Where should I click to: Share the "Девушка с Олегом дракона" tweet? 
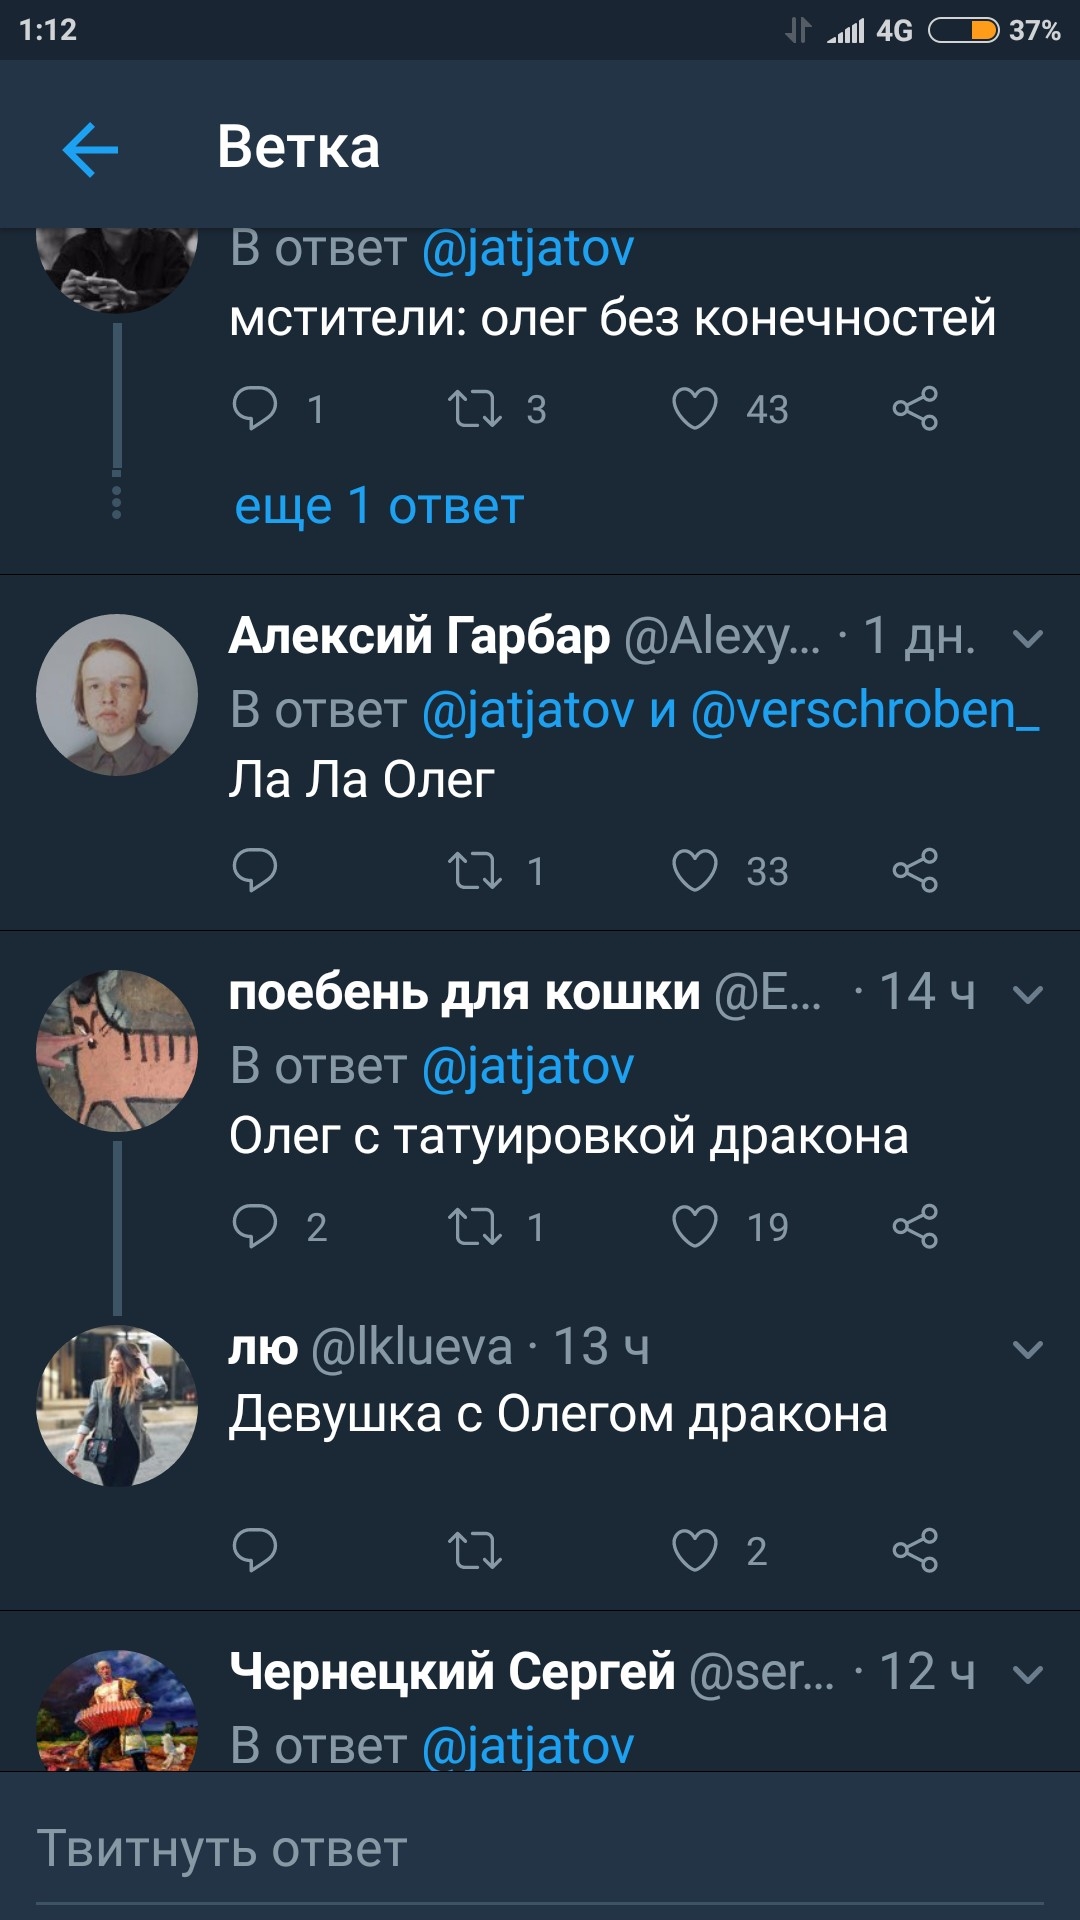point(915,1550)
